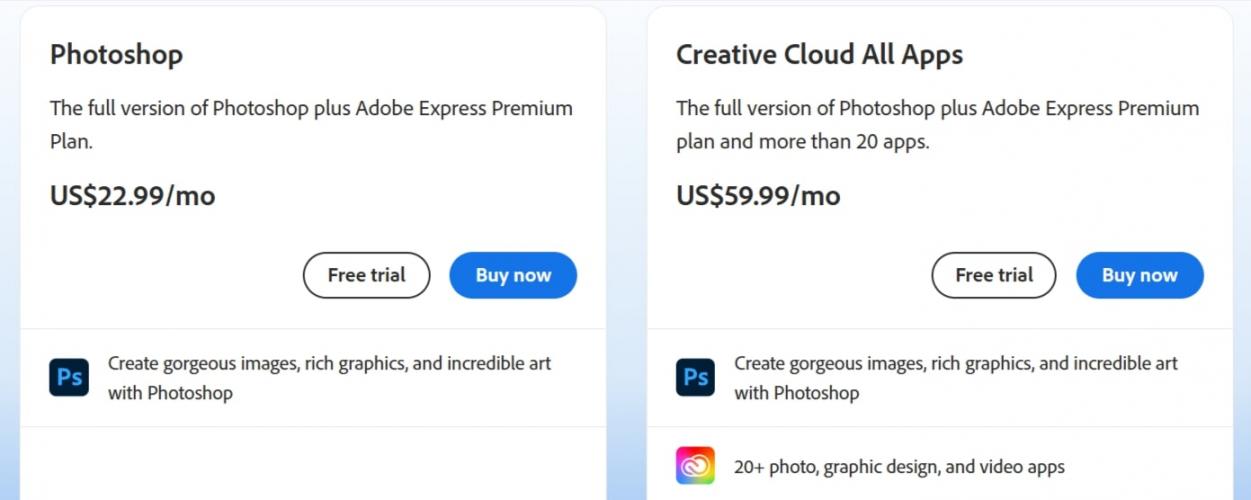
Task: Click the empty area below Photoshop card's feature row
Action: click(312, 464)
